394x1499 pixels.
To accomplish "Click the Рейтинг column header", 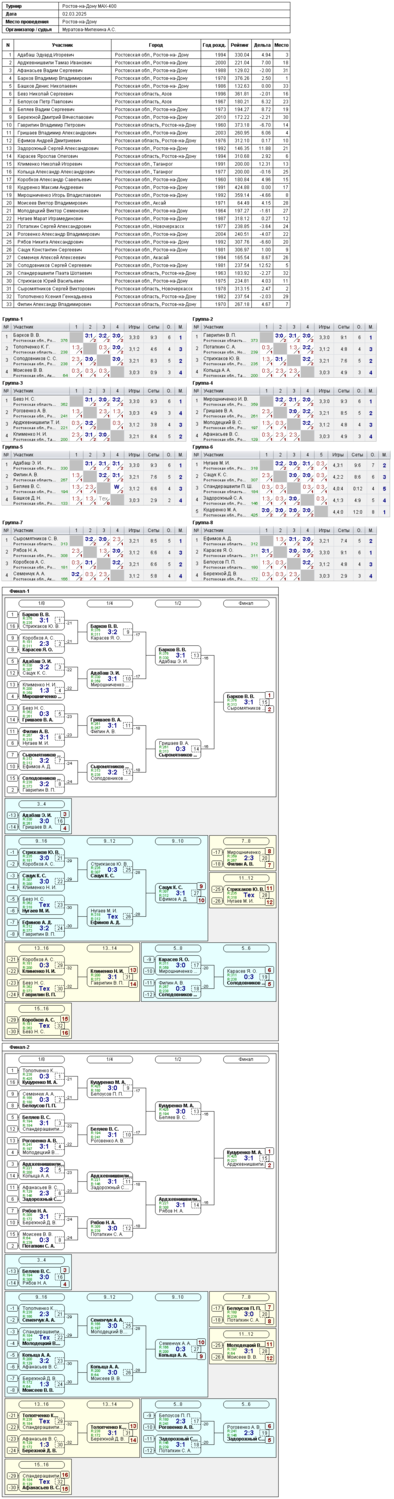I will pyautogui.click(x=240, y=45).
